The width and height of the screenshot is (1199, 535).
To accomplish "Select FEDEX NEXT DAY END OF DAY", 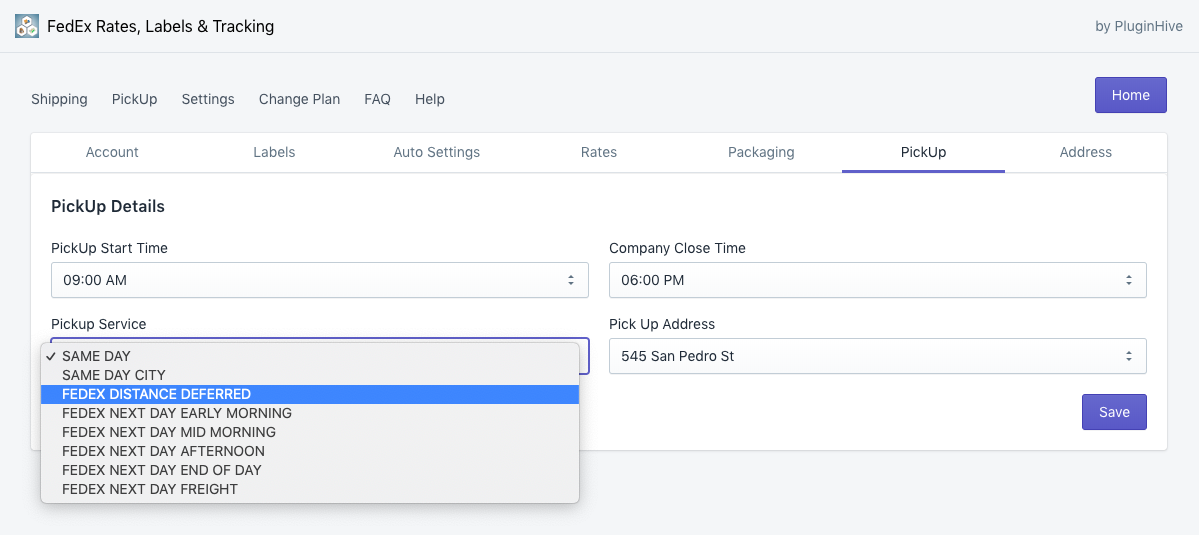I will (x=310, y=470).
